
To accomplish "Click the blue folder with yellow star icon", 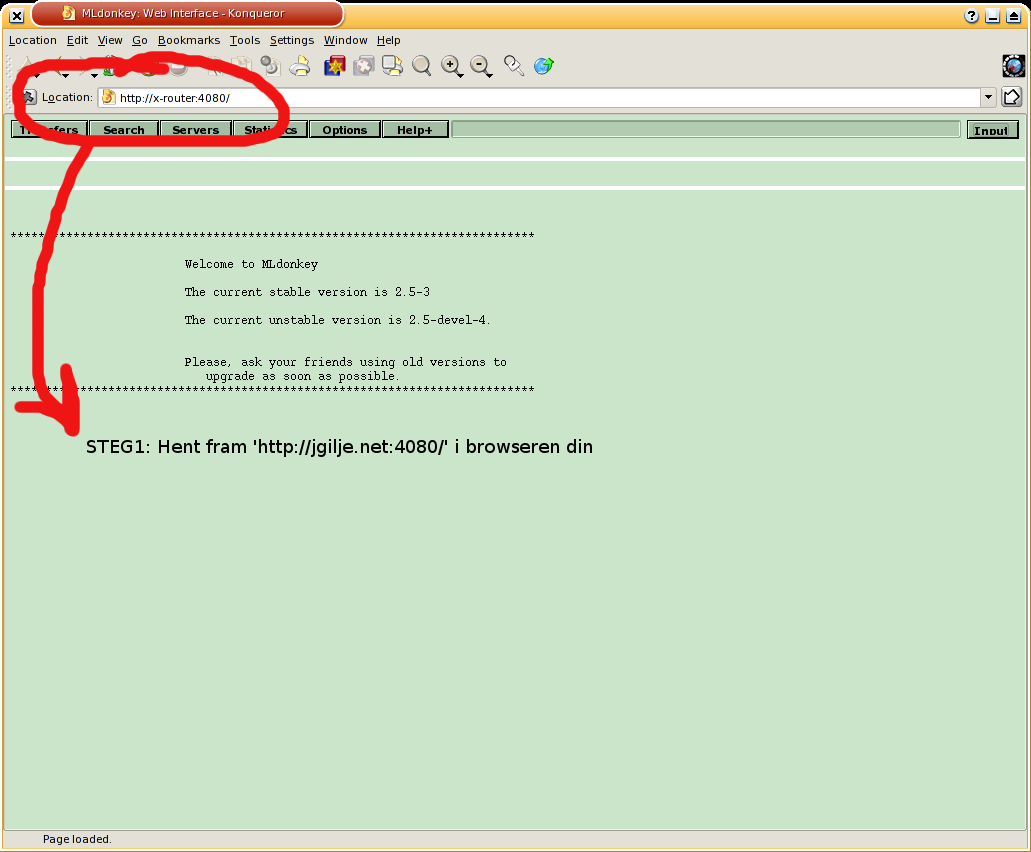I will click(334, 67).
